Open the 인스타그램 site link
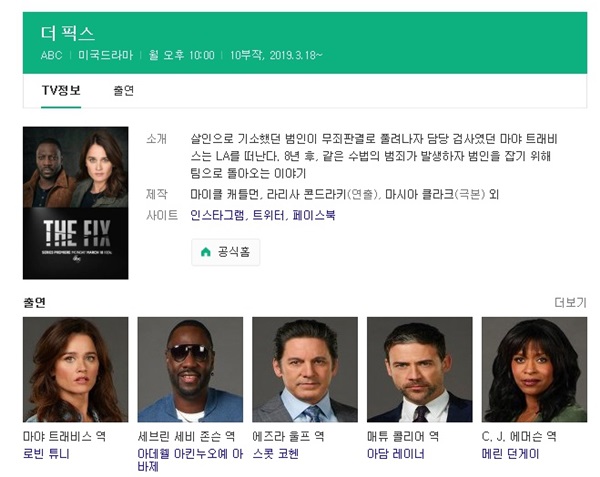Viewport: 600px width, 477px height. 217,215
